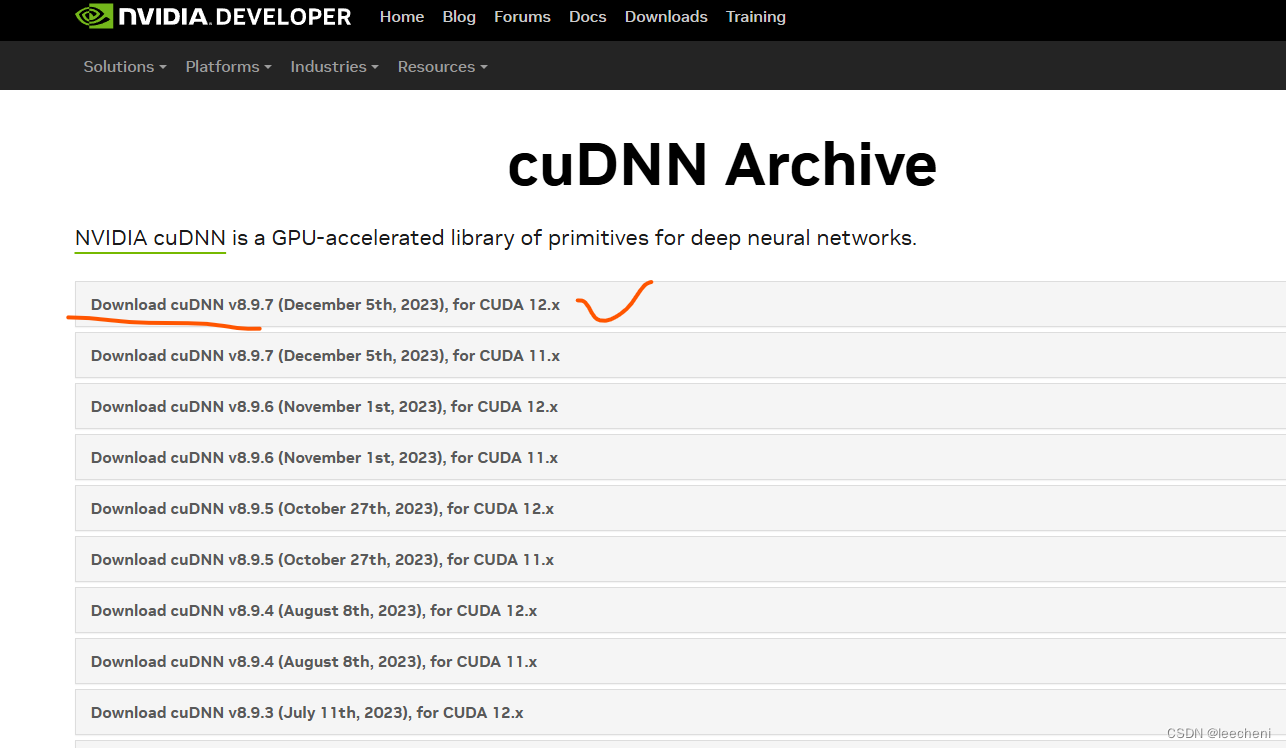Open the Home nav link
This screenshot has width=1286, height=748.
402,17
